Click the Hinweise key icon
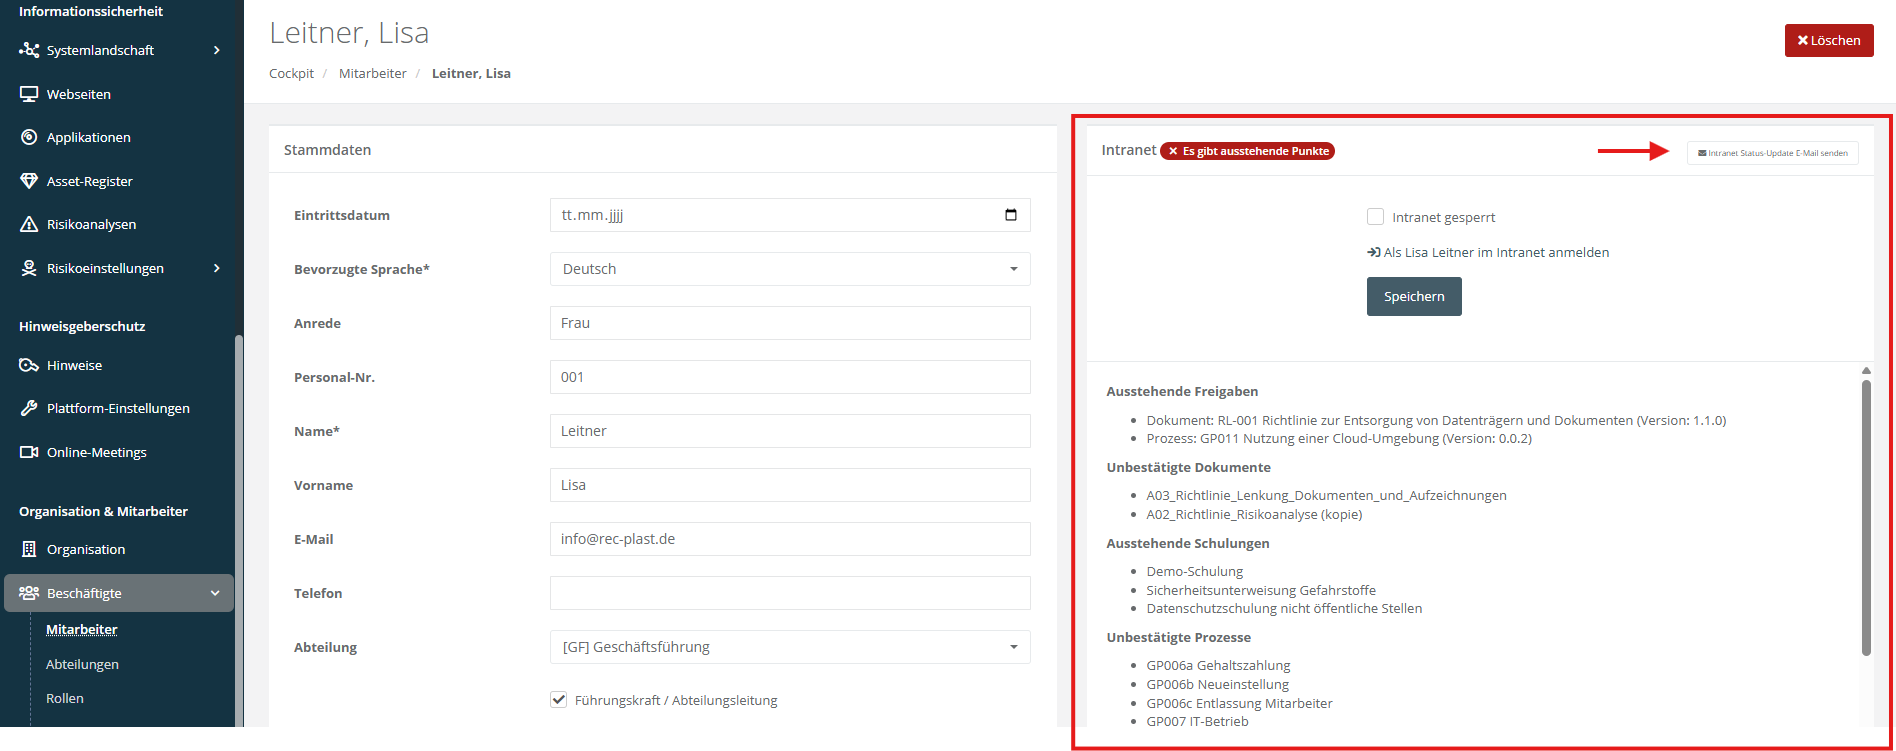This screenshot has height=751, width=1896. point(29,365)
